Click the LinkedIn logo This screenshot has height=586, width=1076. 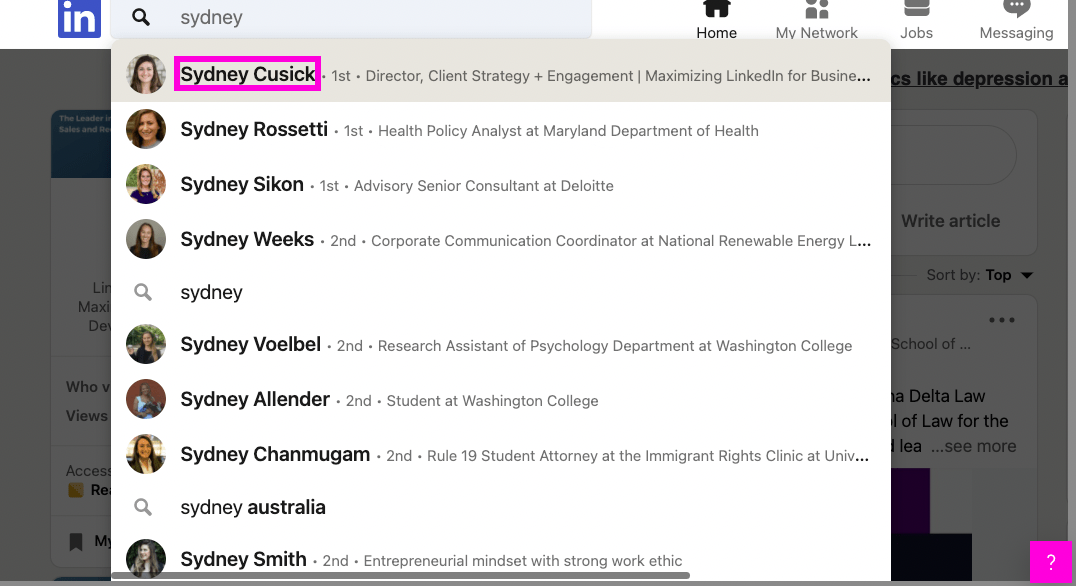pyautogui.click(x=79, y=18)
